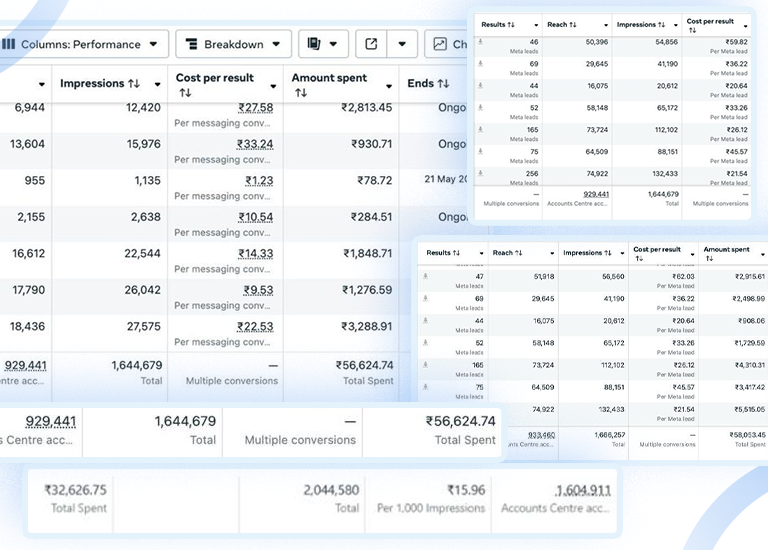Open Cost per result column menu arrow
Image resolution: width=768 pixels, height=550 pixels.
(273, 85)
